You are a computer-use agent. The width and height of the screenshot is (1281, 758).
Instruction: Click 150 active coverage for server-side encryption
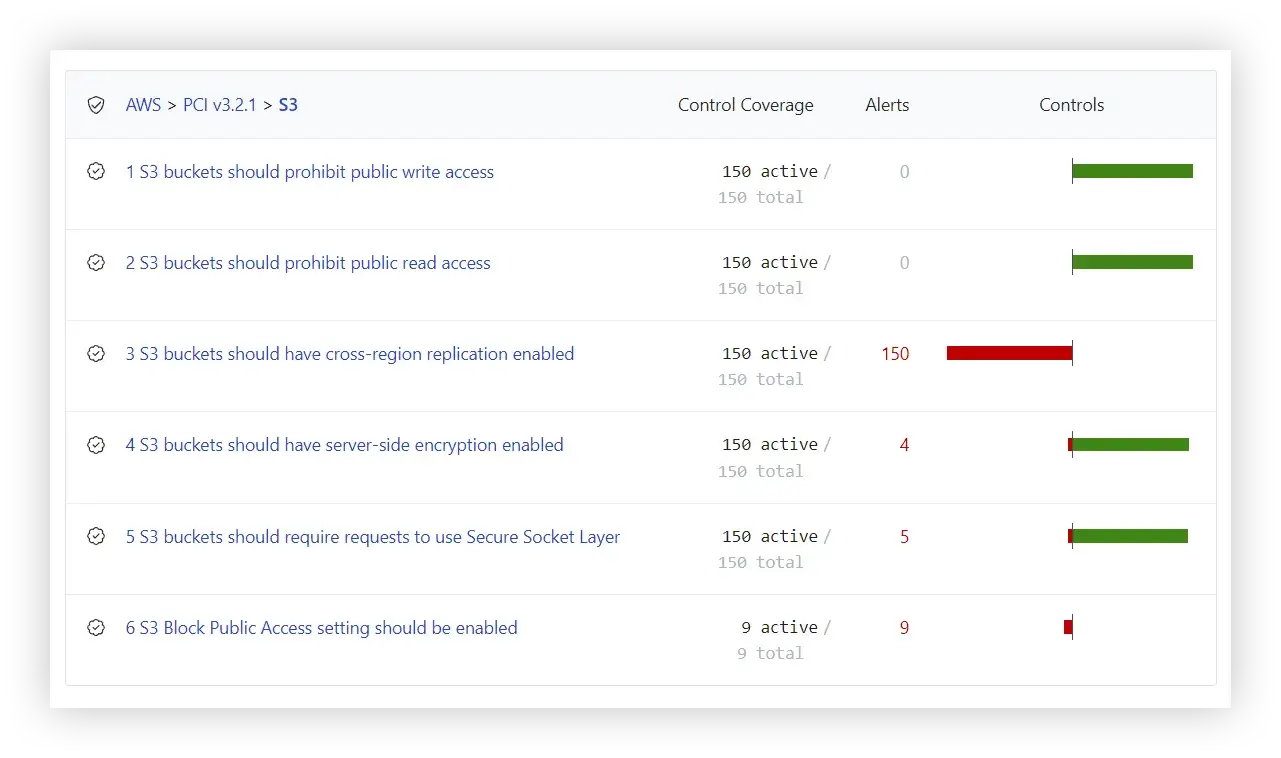(x=770, y=445)
